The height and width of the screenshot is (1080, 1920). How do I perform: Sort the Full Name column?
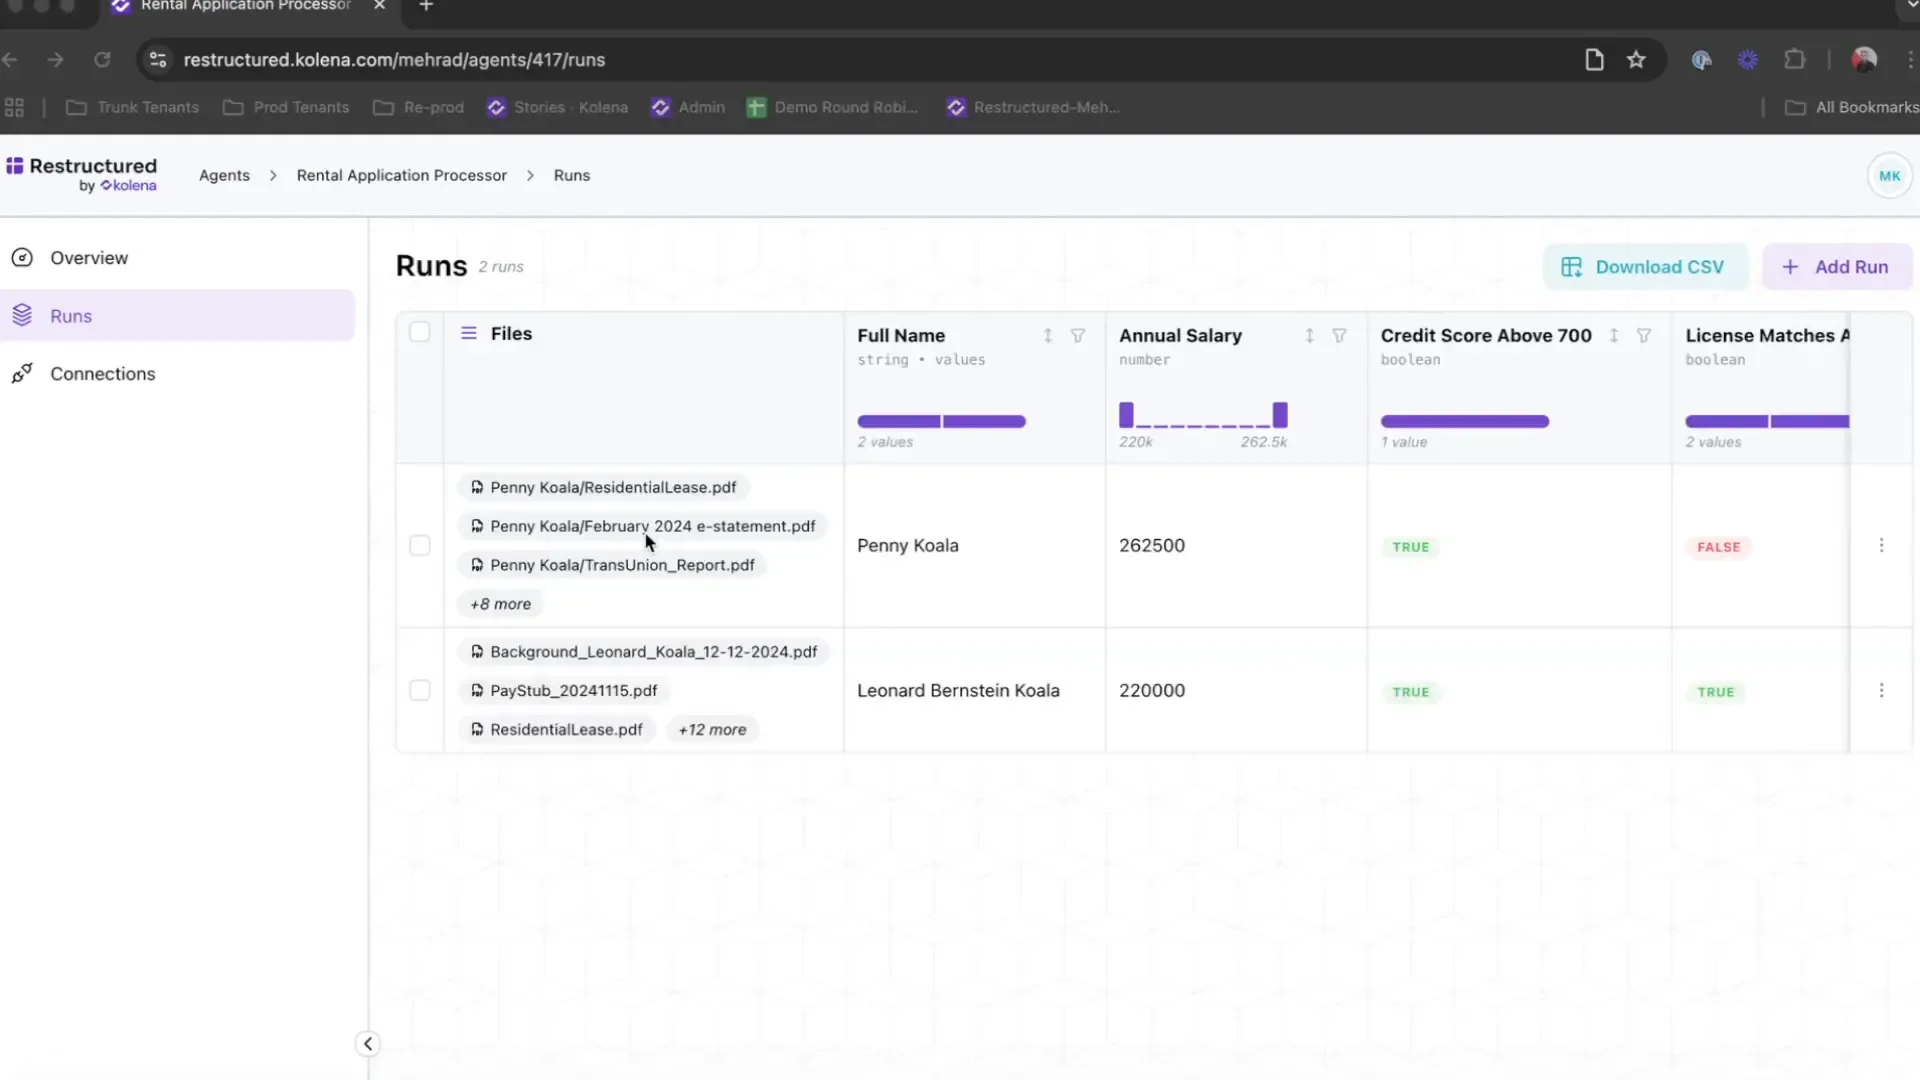1047,336
